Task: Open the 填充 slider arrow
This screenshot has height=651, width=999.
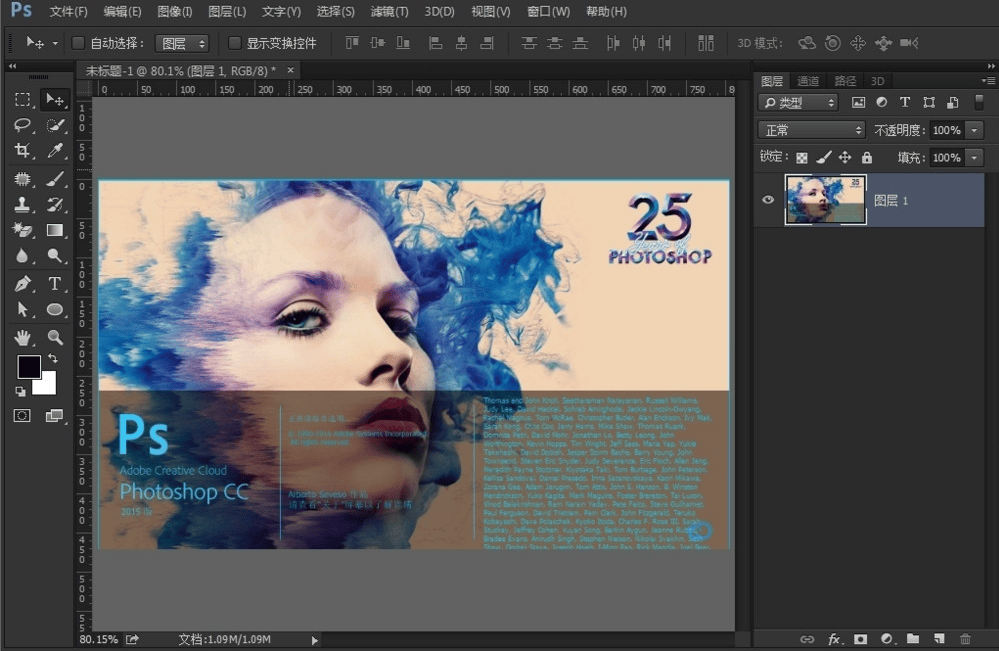Action: (x=974, y=157)
